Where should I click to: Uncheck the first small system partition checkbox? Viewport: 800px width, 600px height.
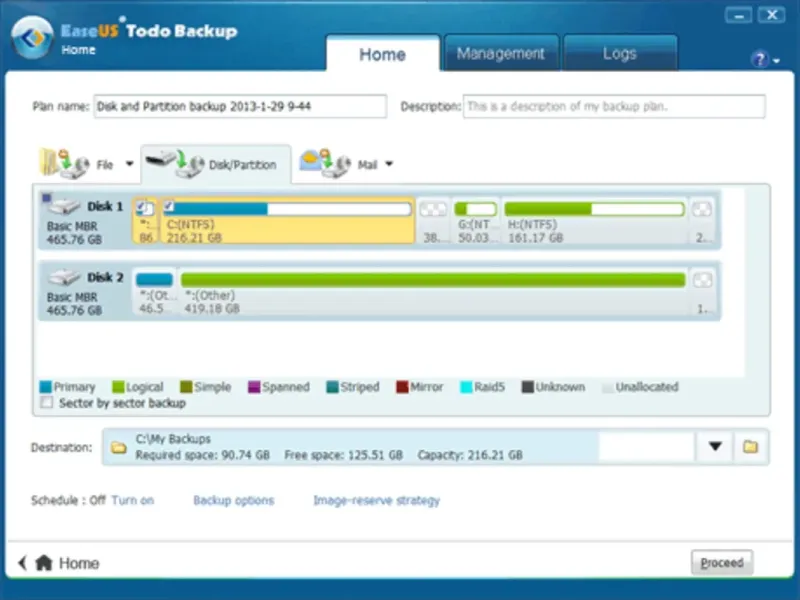click(141, 206)
